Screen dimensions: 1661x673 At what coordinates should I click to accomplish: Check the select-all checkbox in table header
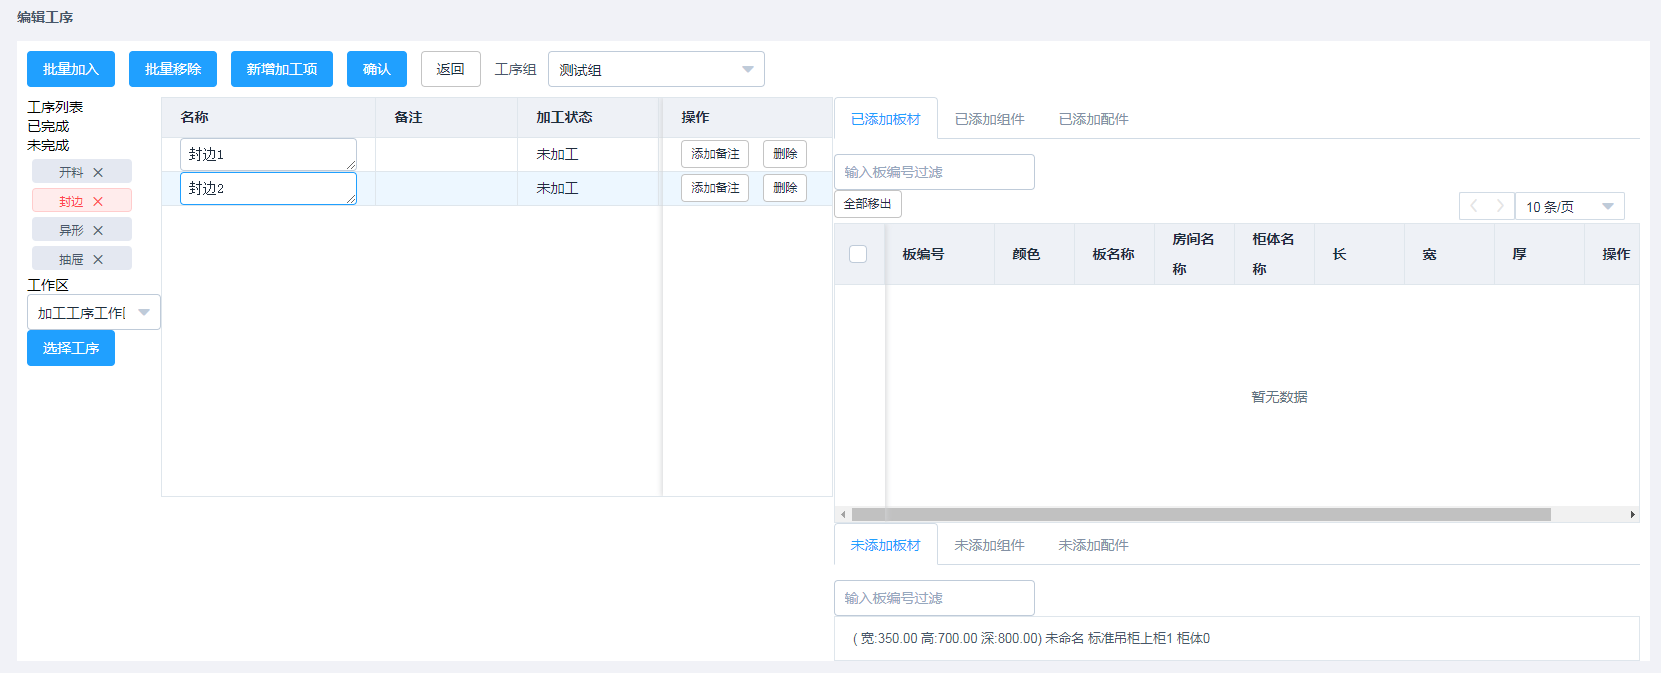tap(858, 254)
